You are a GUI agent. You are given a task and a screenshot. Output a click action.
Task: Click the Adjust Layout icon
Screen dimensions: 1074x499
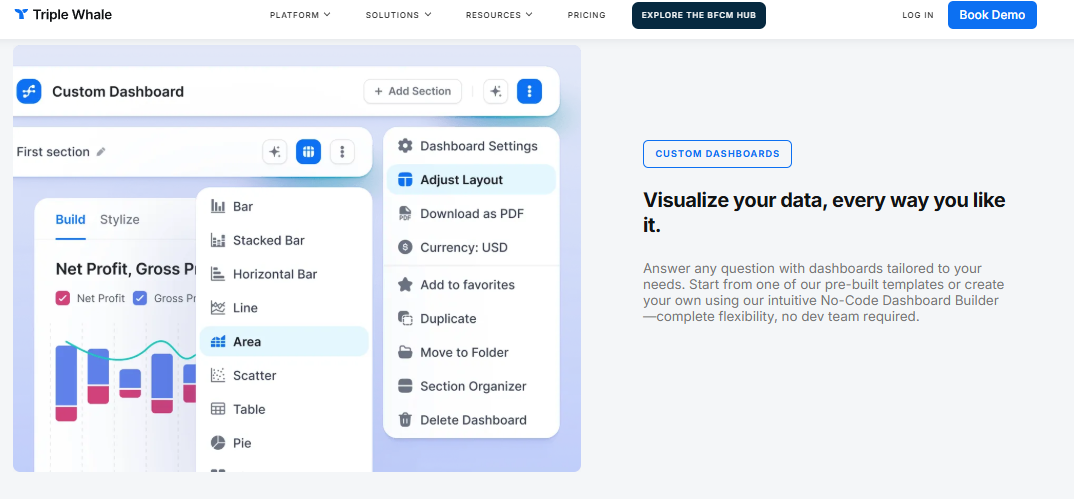tap(405, 180)
